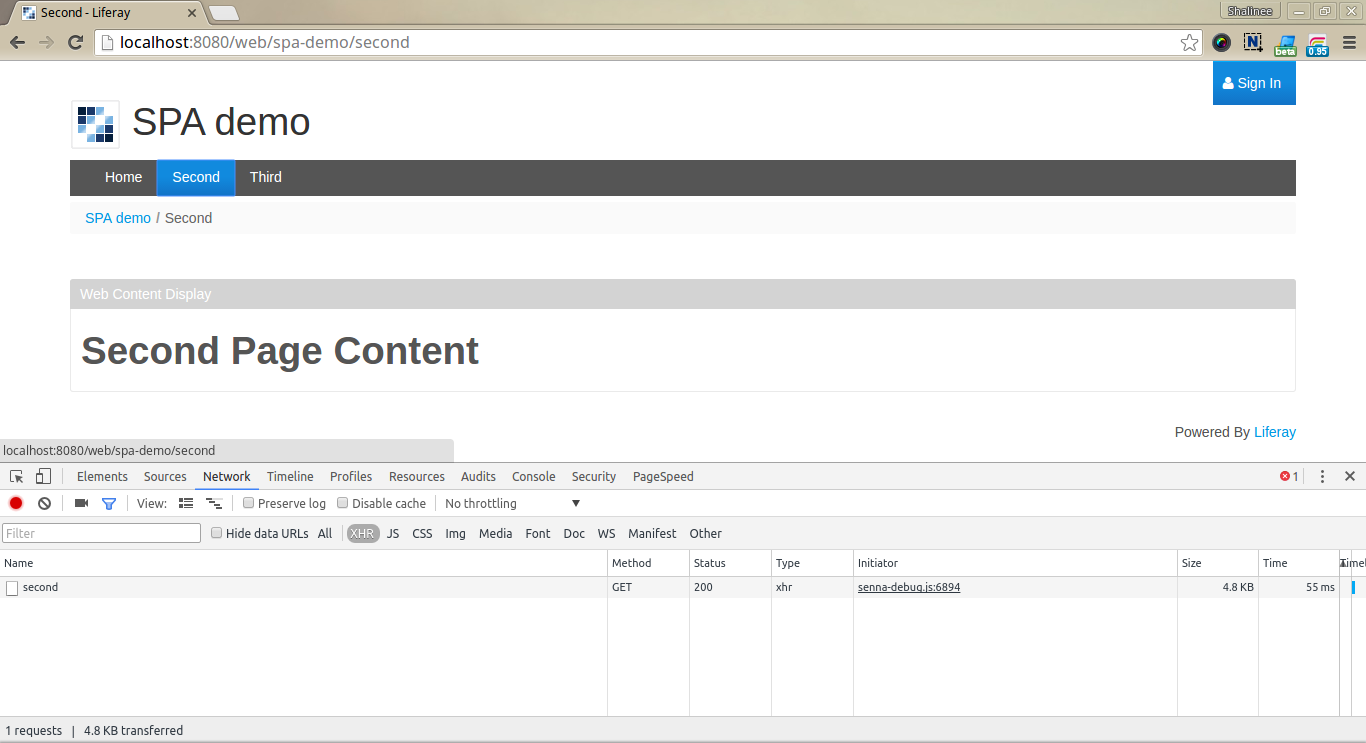Open the Chrome hamburger menu

(1349, 42)
